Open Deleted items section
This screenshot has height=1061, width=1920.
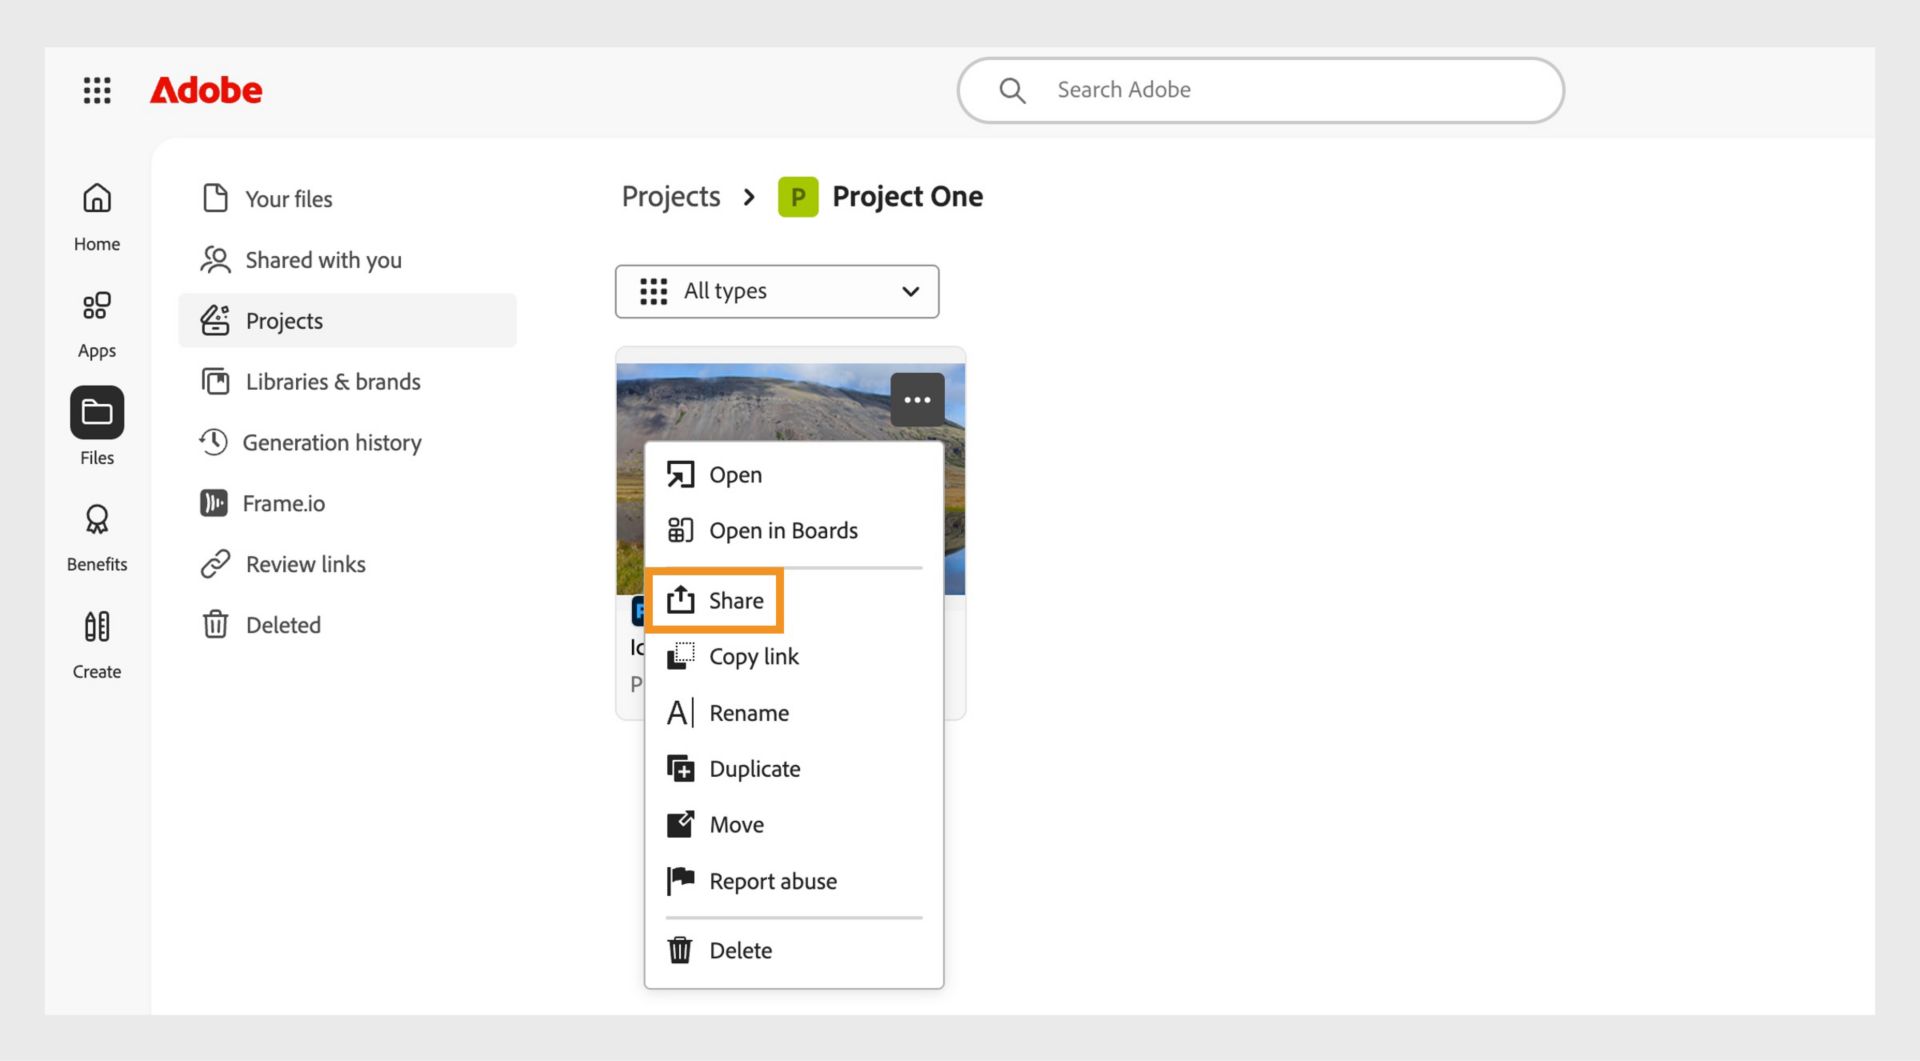(347, 626)
